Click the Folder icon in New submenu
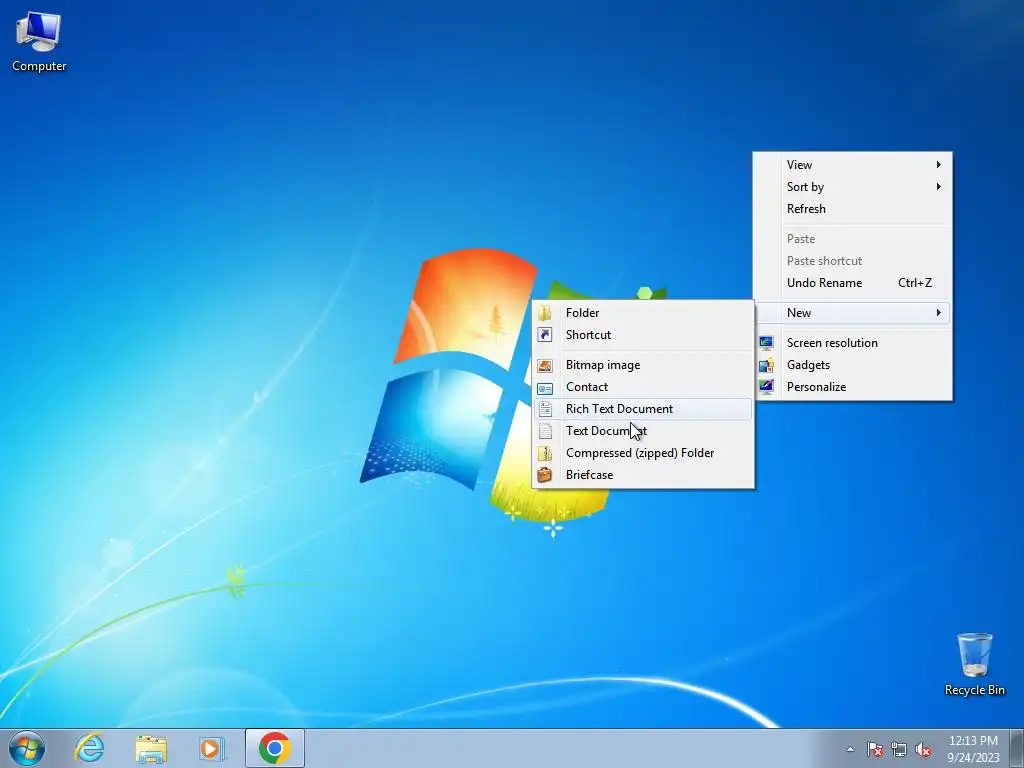 click(x=545, y=313)
